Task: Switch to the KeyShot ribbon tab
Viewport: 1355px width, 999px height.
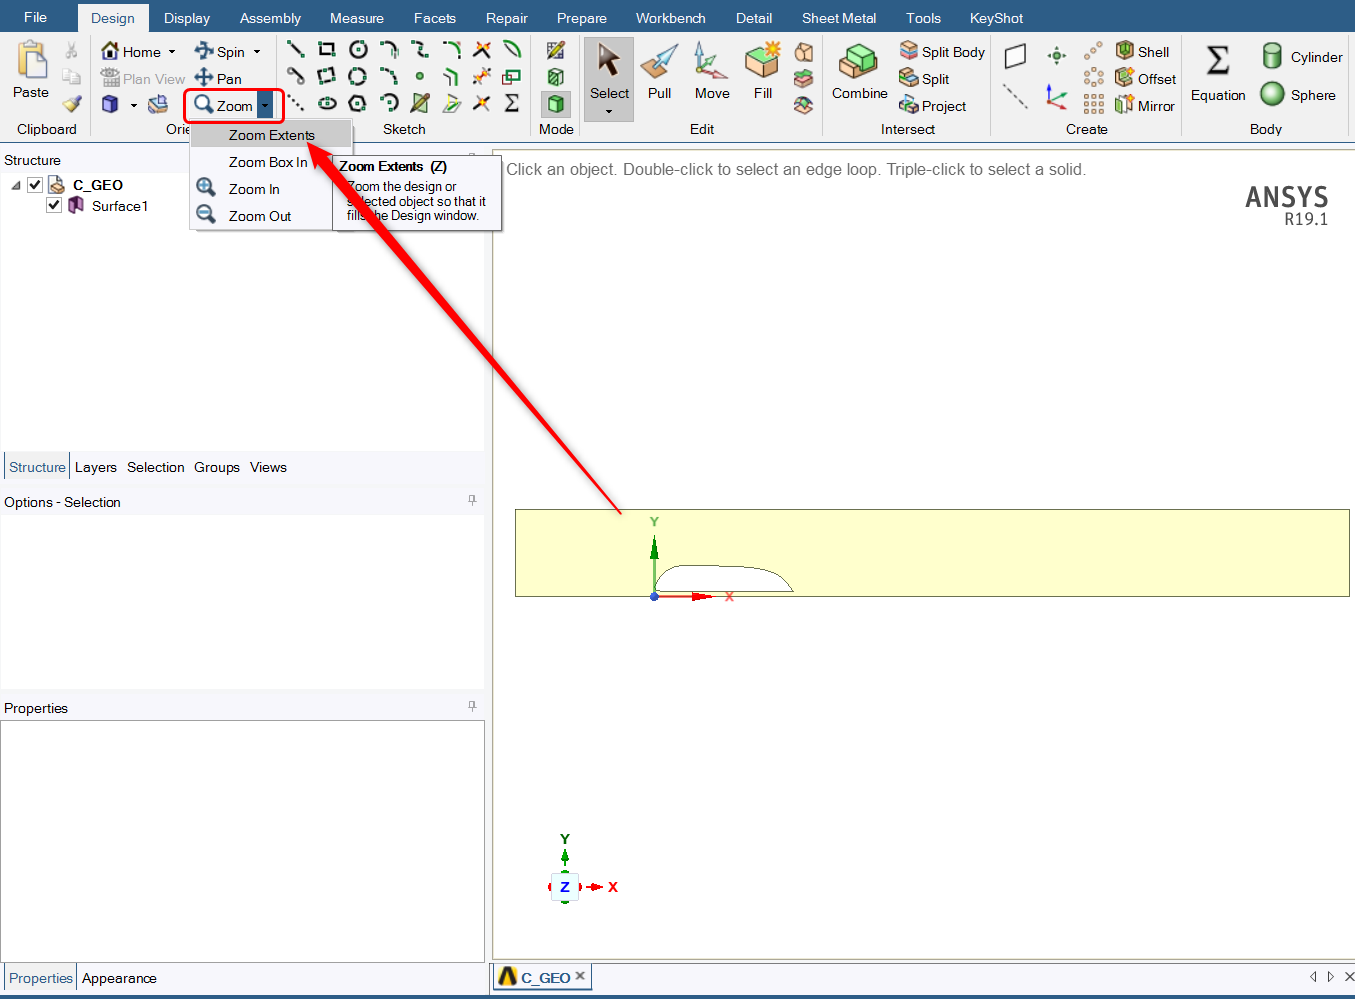Action: coord(996,18)
